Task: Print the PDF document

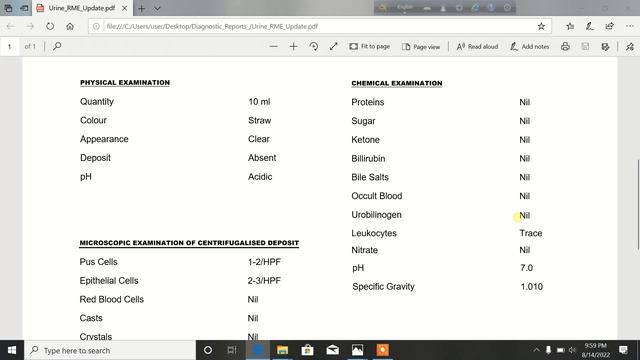Action: pyautogui.click(x=565, y=47)
